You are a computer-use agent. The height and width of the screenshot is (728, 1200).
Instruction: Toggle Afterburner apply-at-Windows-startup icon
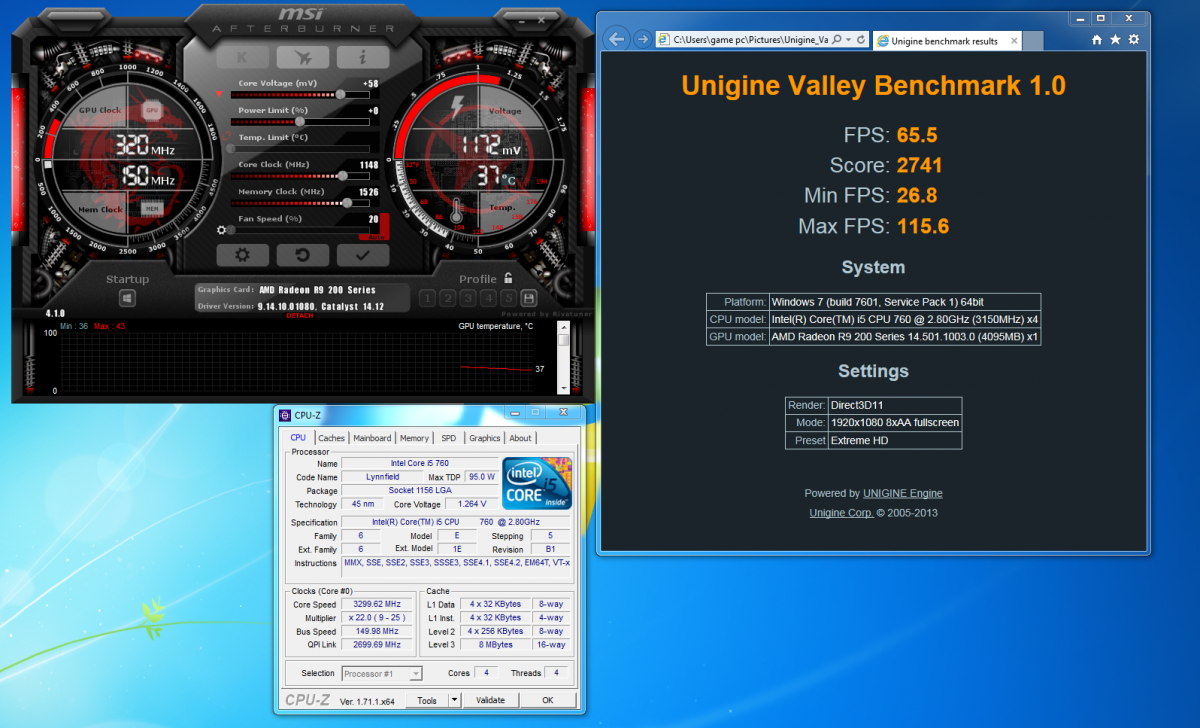(127, 298)
